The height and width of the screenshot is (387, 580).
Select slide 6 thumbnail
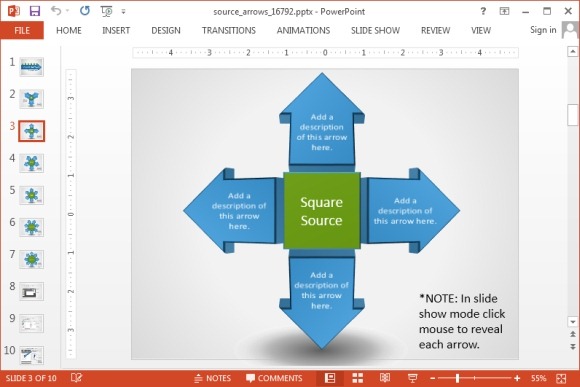click(x=31, y=227)
